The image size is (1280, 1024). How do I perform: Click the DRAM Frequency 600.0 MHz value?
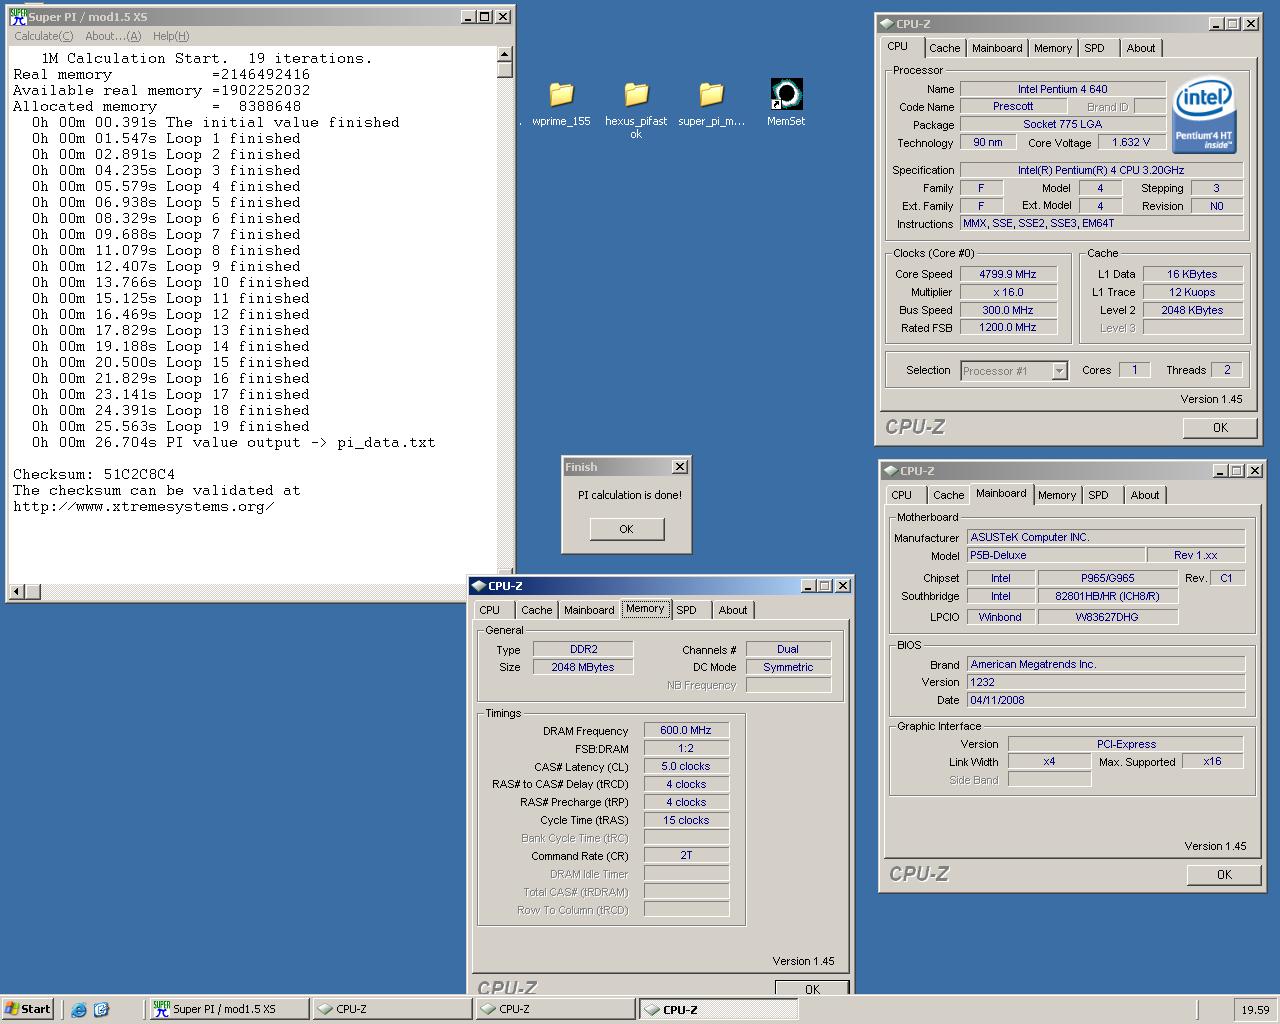686,730
